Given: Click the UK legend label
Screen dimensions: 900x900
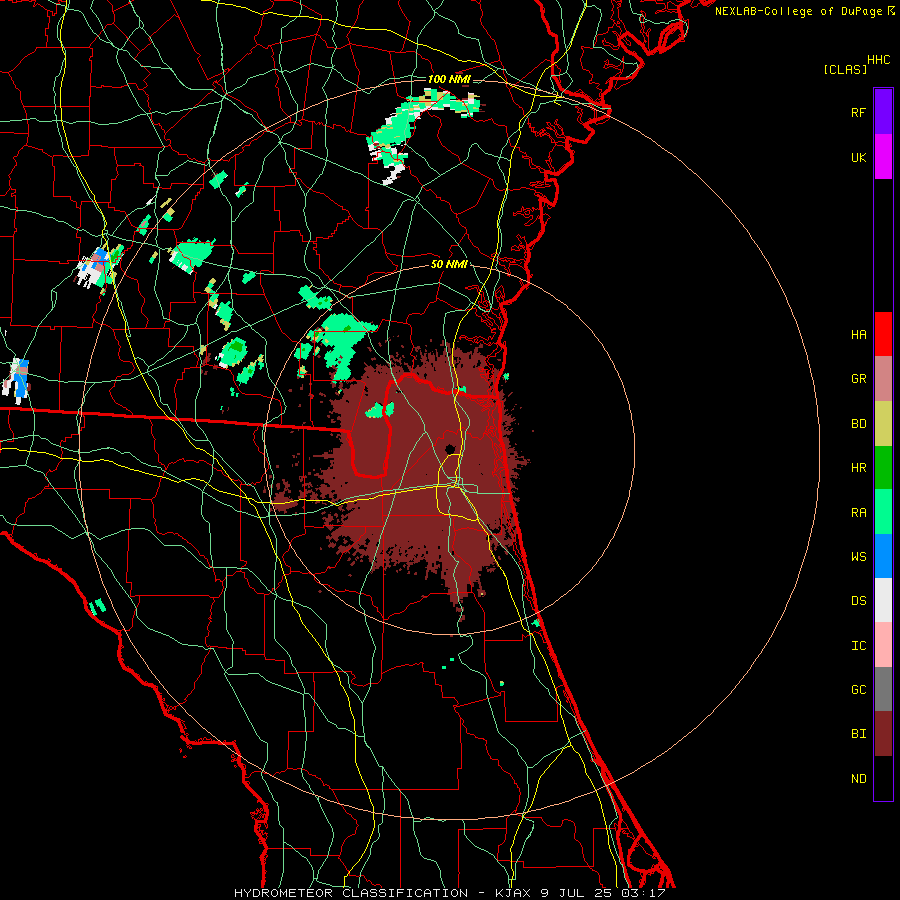Looking at the screenshot, I should 858,157.
